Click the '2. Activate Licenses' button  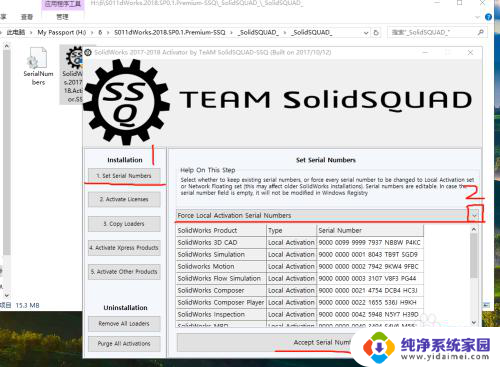point(124,199)
